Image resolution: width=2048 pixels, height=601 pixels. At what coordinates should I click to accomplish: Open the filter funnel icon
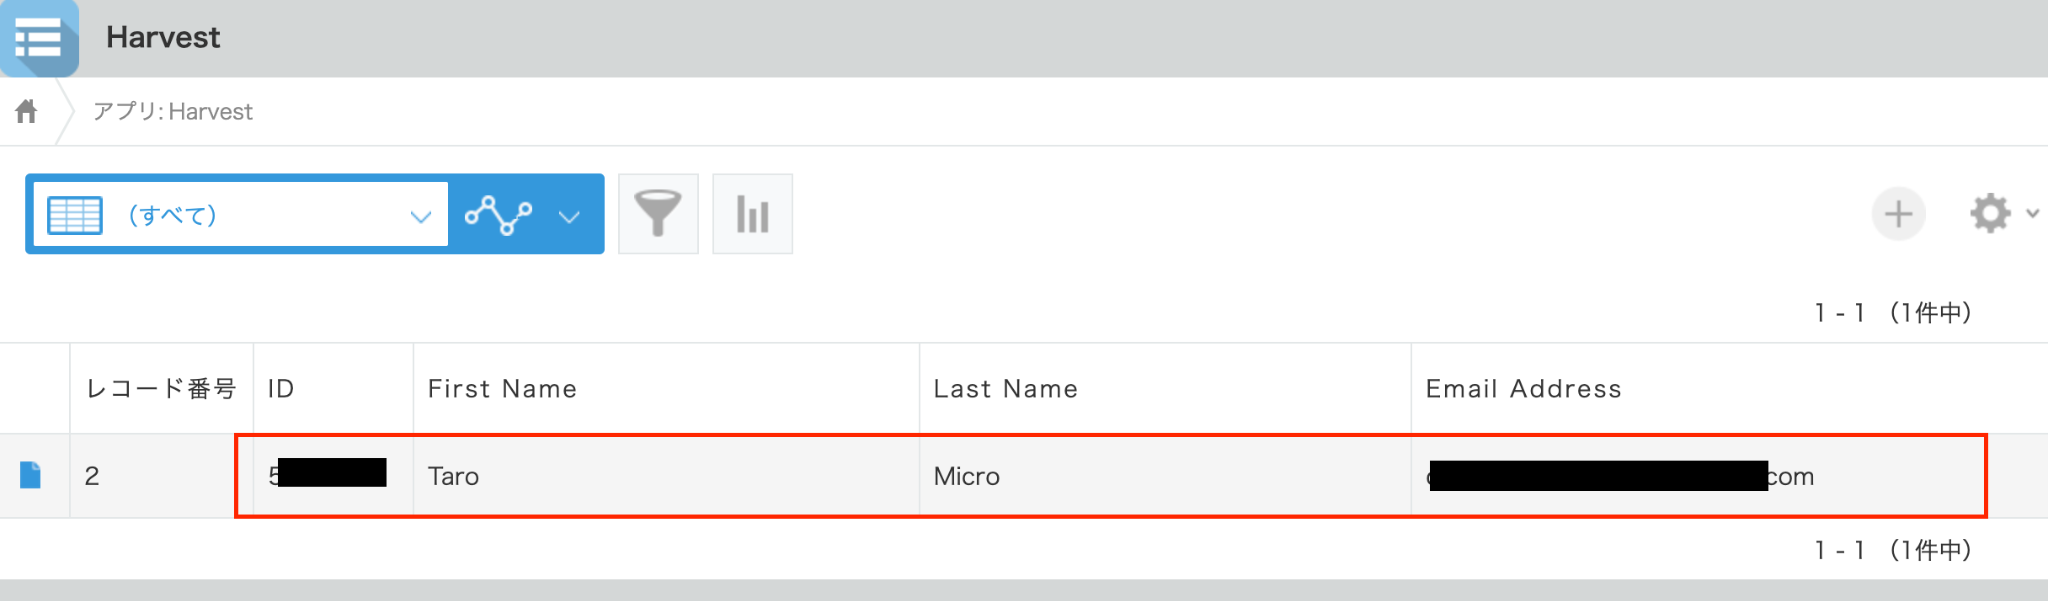click(x=657, y=214)
